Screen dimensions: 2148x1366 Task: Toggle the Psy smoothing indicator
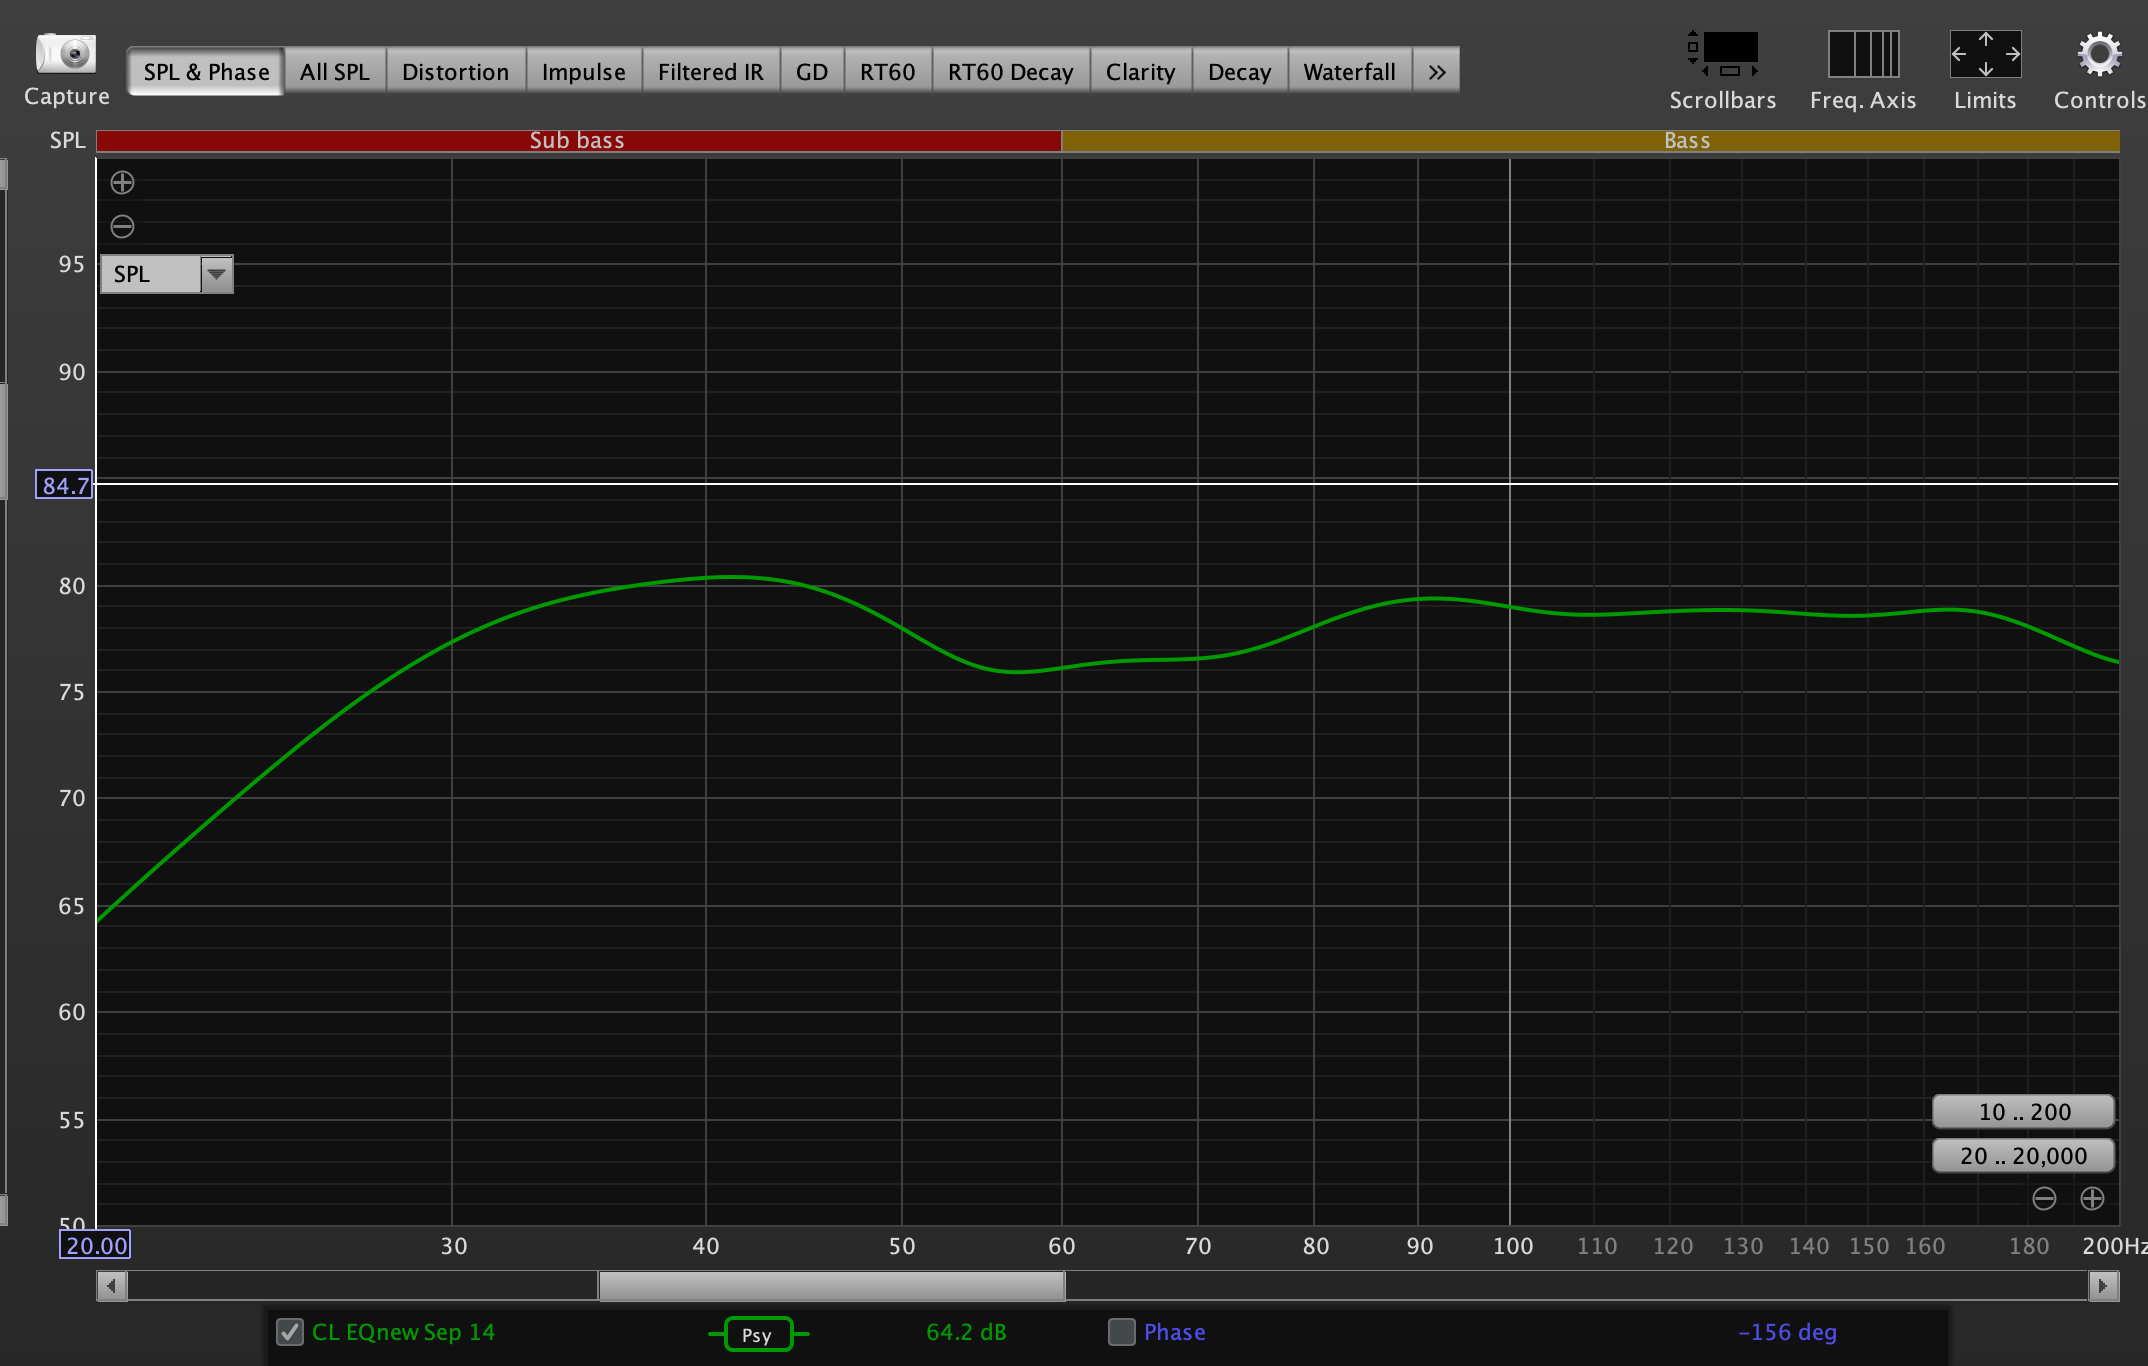(758, 1334)
